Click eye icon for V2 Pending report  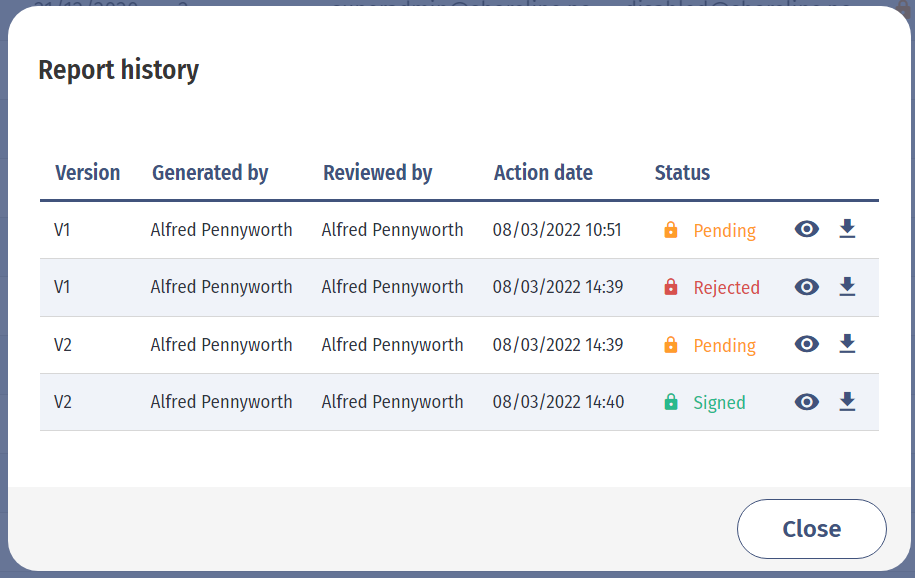(x=807, y=344)
